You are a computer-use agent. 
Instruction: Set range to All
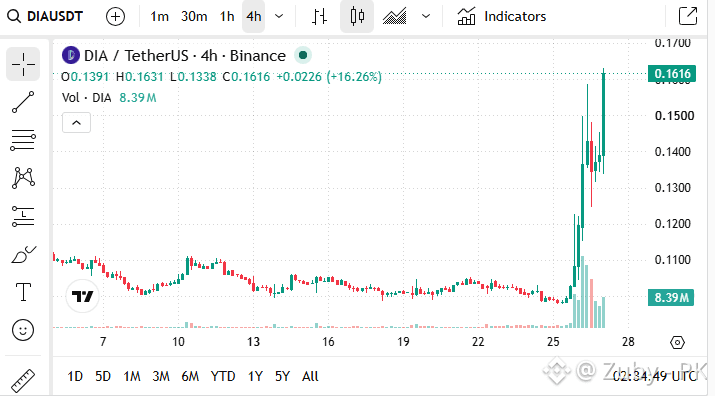point(310,376)
